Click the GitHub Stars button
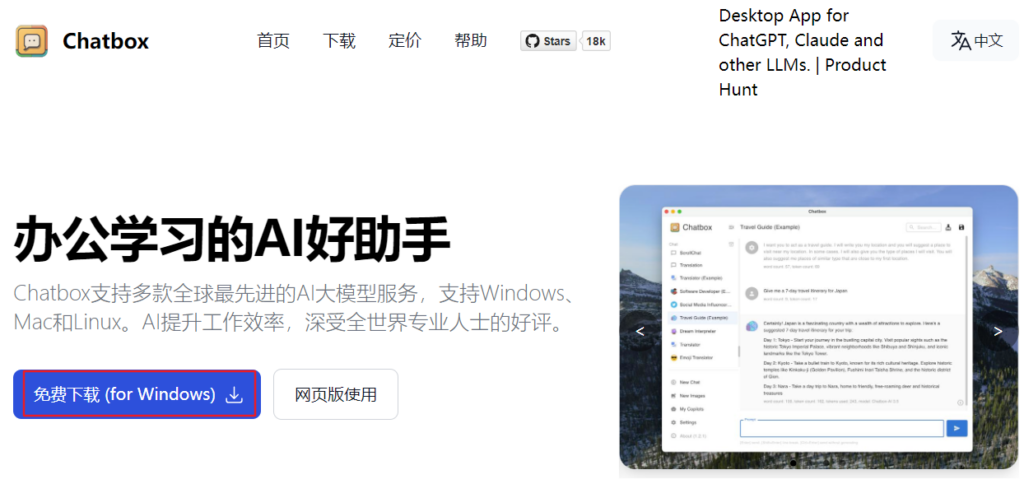 click(x=549, y=41)
